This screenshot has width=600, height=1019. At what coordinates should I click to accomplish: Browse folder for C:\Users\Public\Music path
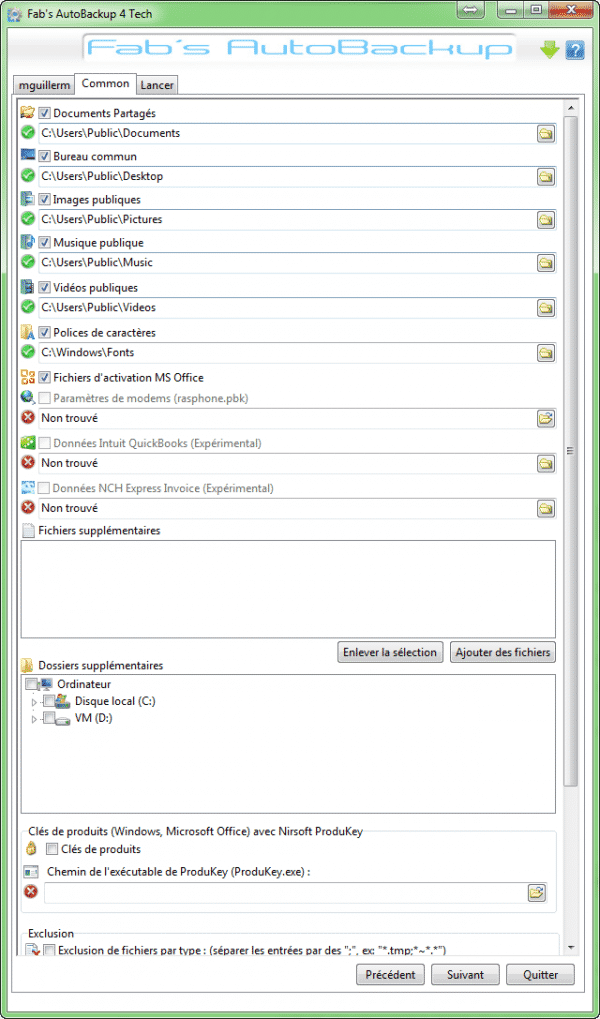[545, 263]
